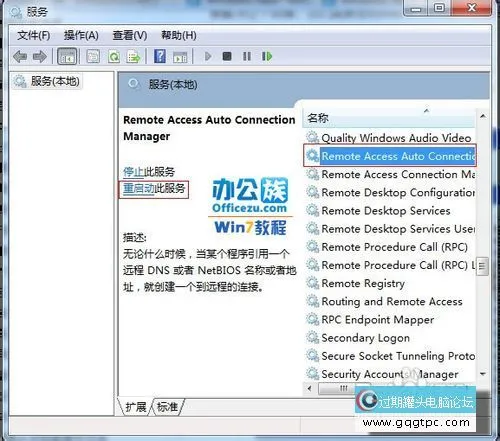Click gear icon beside Secondary Logon
This screenshot has height=441, width=500.
pos(313,338)
